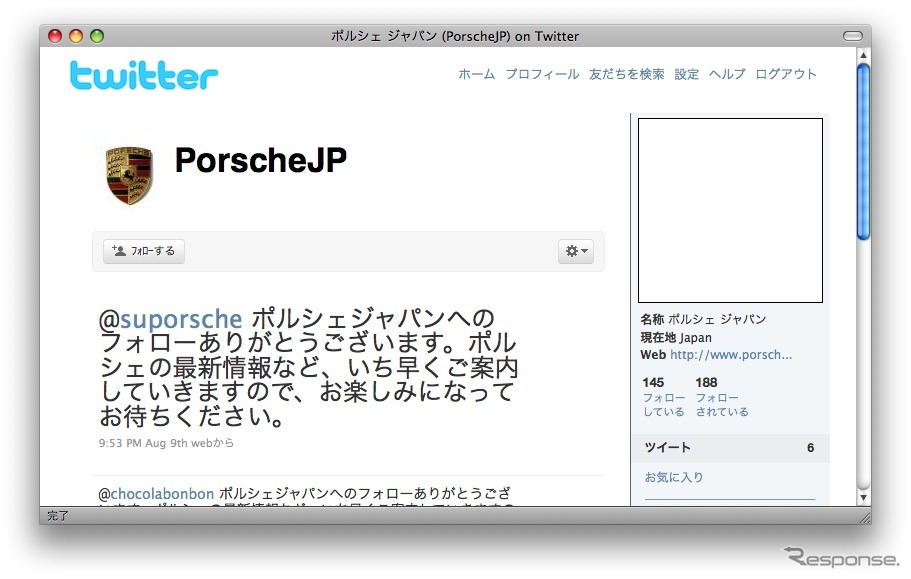Image resolution: width=911 pixels, height=579 pixels.
Task: Open the @suporsche mention link
Action: (x=171, y=320)
